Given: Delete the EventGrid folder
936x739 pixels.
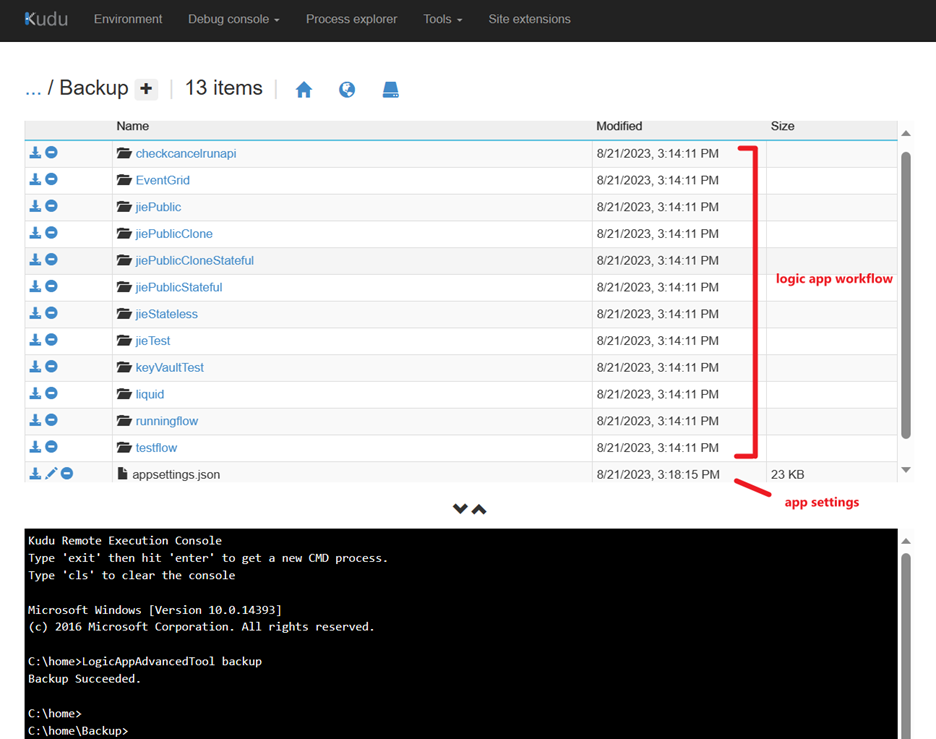Looking at the screenshot, I should 51,179.
